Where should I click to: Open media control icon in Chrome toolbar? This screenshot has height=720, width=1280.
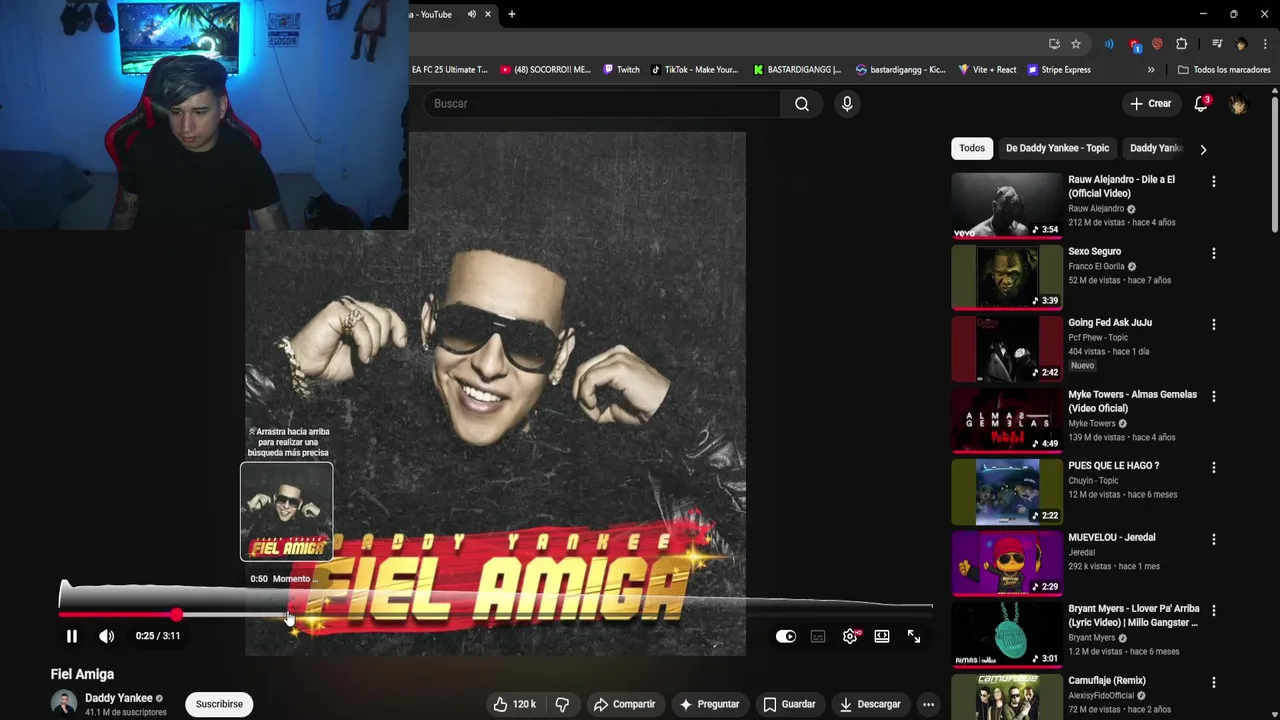click(x=1217, y=44)
